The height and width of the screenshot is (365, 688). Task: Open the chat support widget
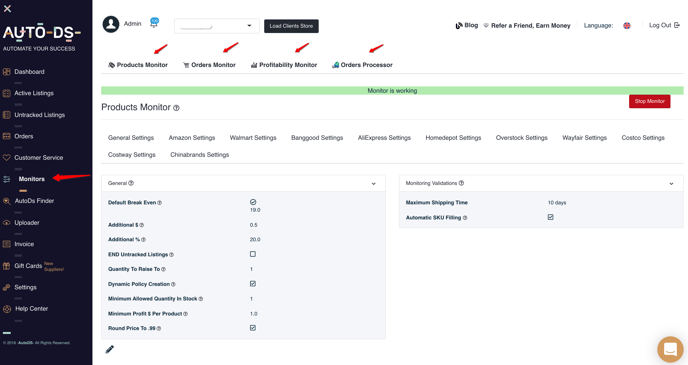[x=670, y=349]
